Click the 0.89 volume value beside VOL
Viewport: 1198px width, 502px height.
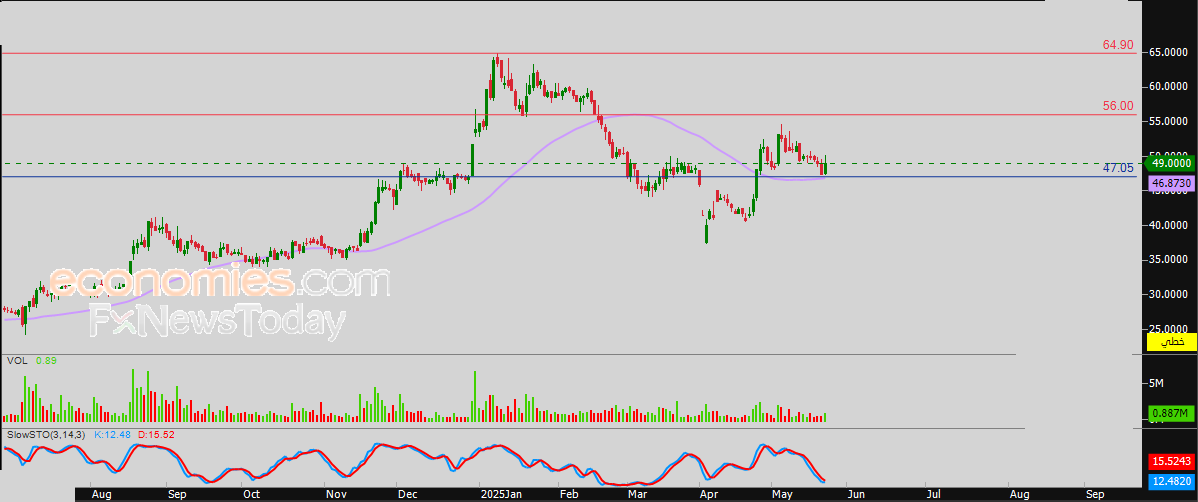pyautogui.click(x=45, y=360)
